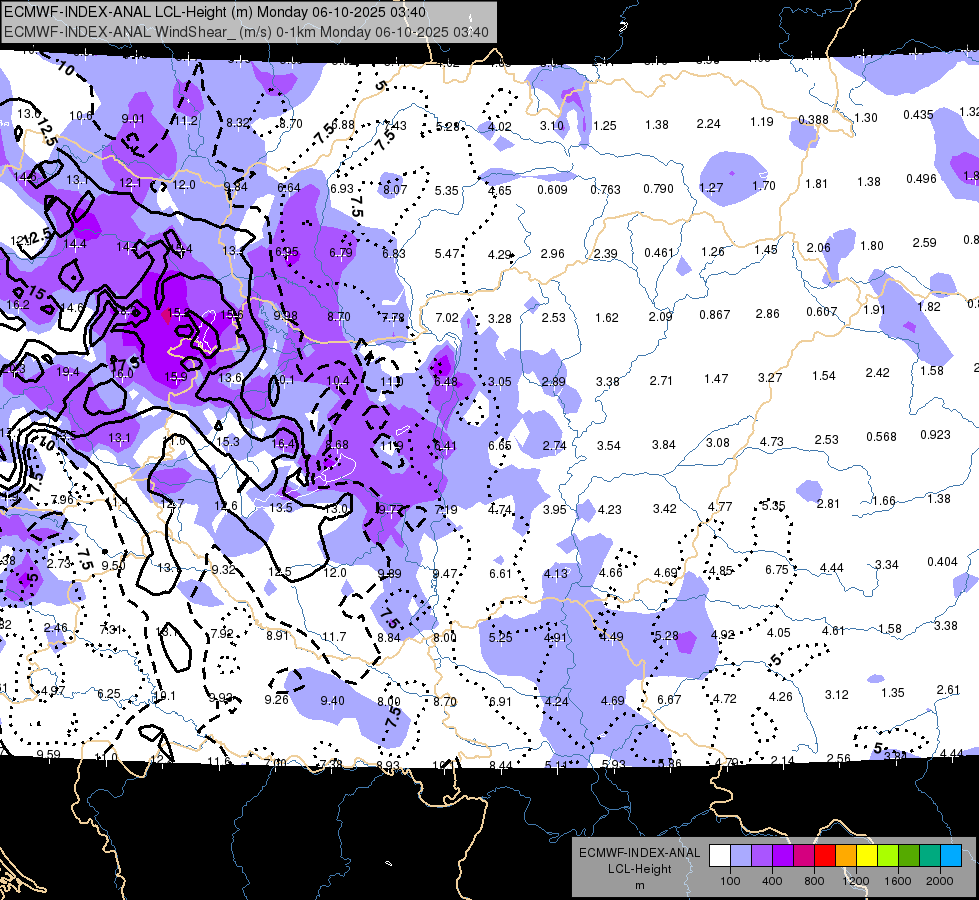Click the wind shear value 0.790
This screenshot has width=979, height=900.
click(659, 189)
